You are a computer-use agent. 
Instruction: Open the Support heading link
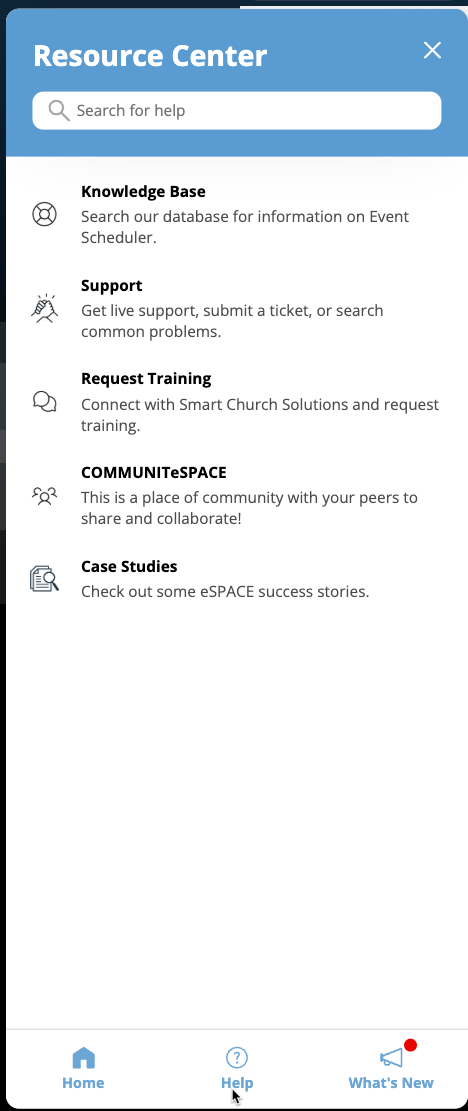[x=111, y=286]
